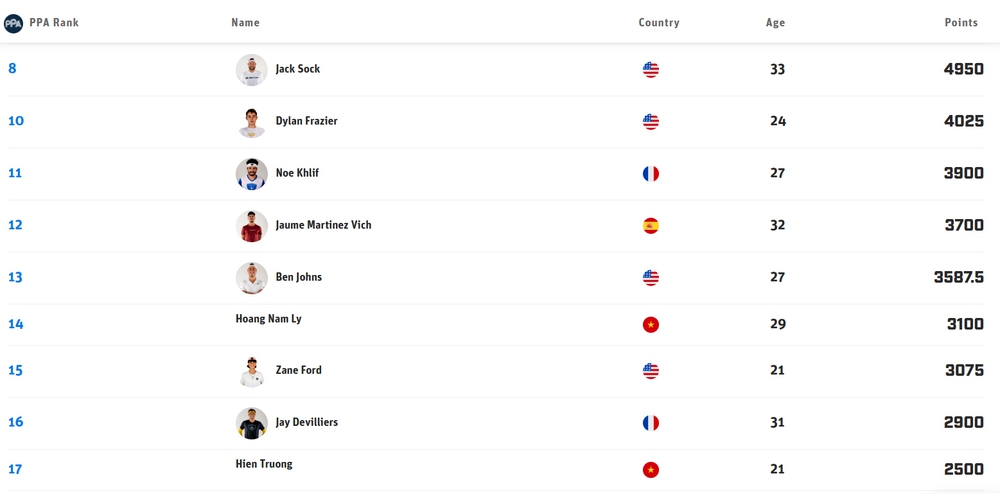The width and height of the screenshot is (1000, 494).
Task: Click Noe Khlif's France flag icon
Action: [651, 174]
